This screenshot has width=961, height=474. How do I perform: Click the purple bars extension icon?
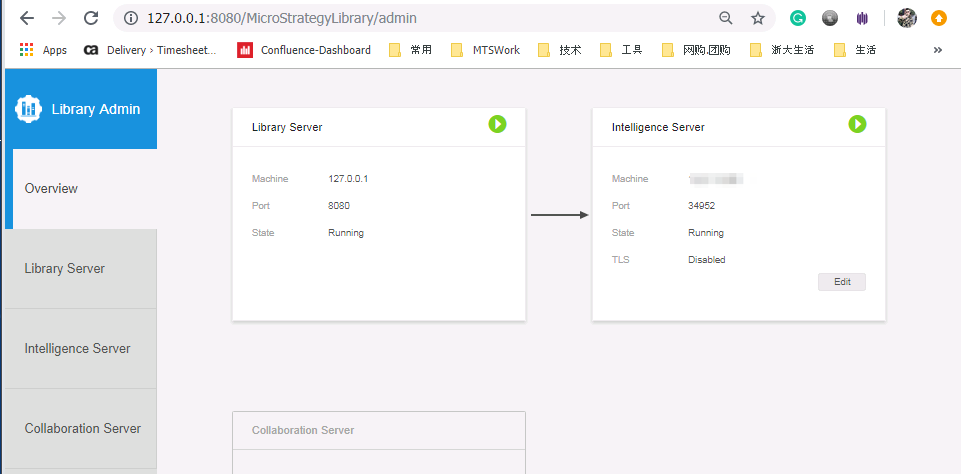coord(862,18)
